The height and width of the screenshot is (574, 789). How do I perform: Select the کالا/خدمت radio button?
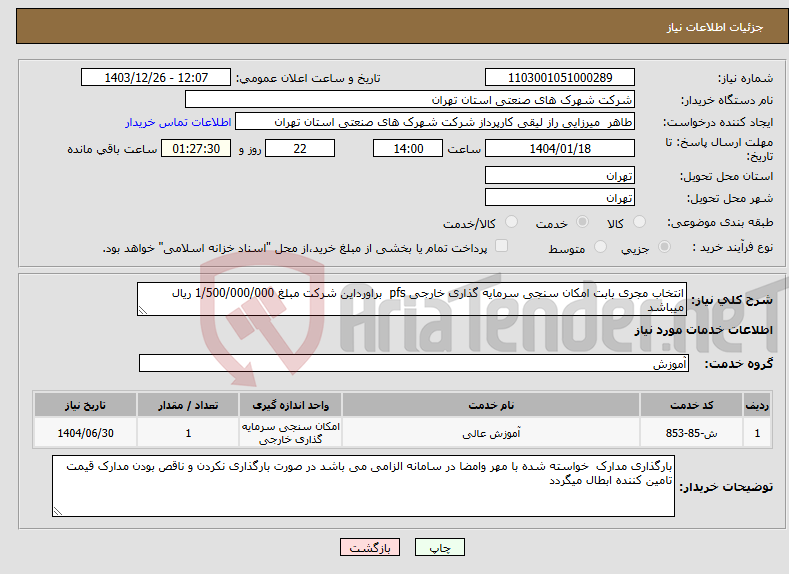tap(511, 222)
